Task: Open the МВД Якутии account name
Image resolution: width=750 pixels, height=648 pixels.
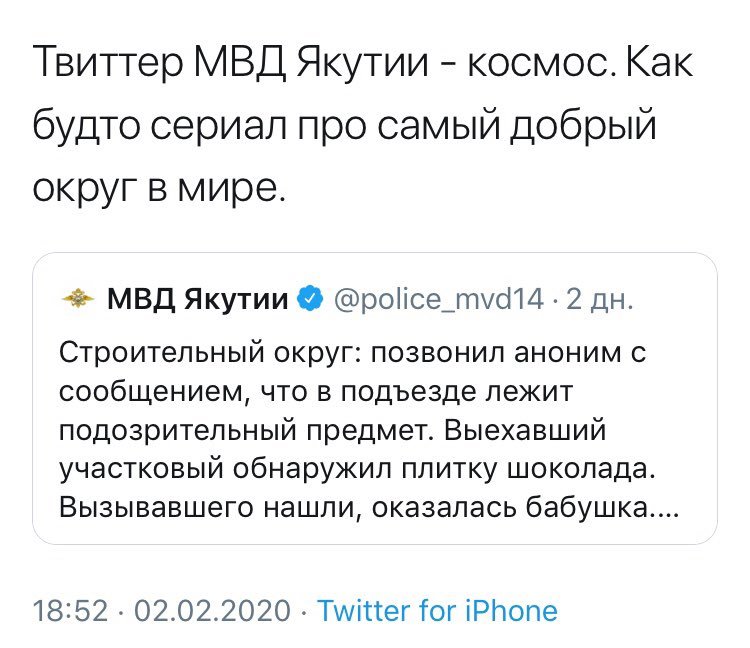Action: (x=198, y=298)
